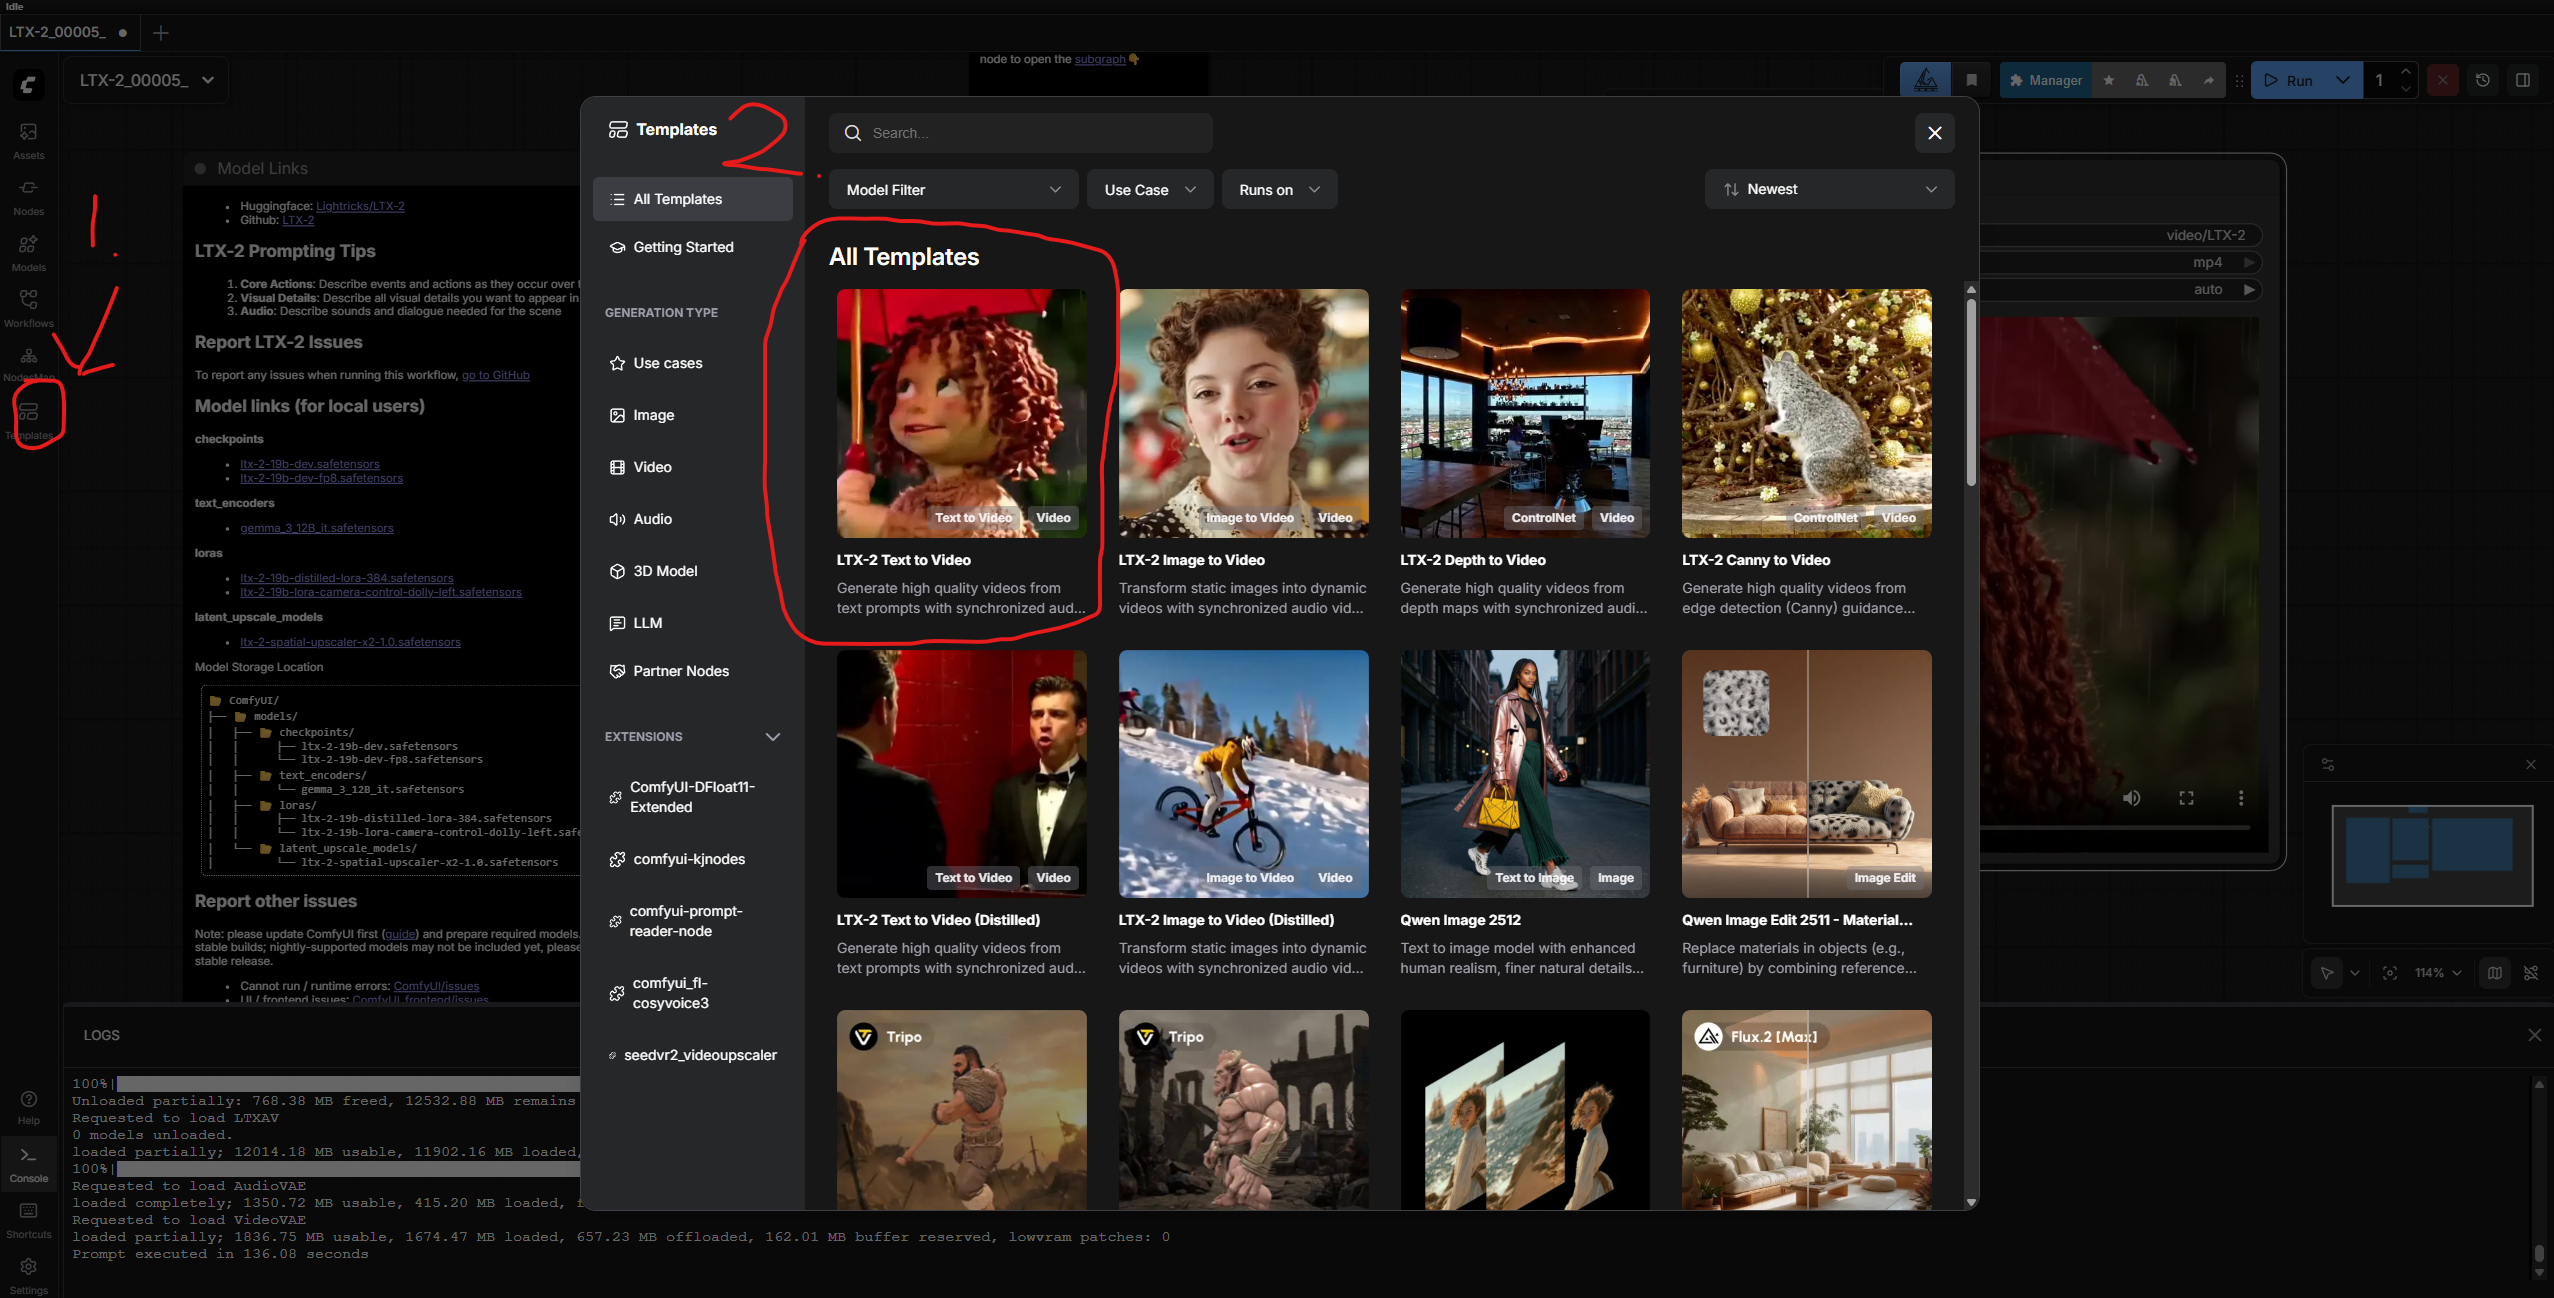Mute the video preview audio
The image size is (2554, 1298).
(2131, 798)
